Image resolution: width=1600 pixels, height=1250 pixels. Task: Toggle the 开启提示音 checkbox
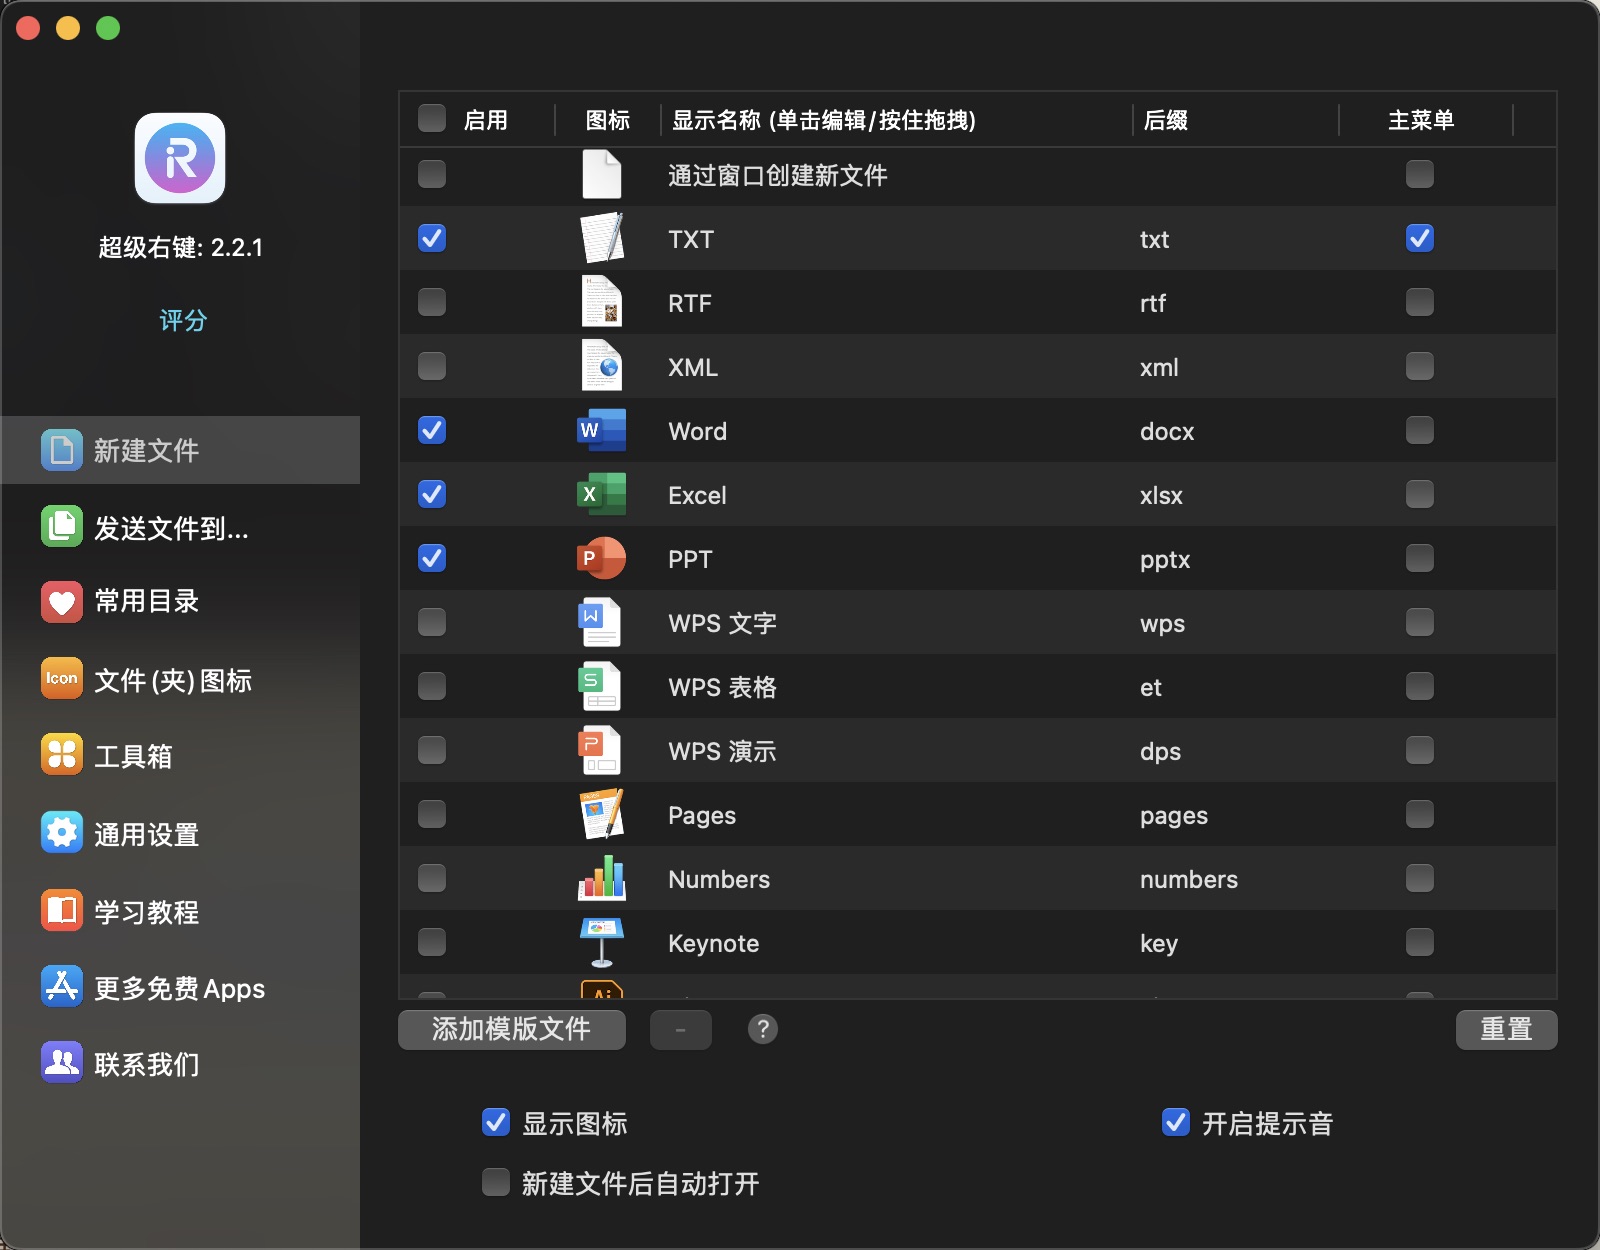1176,1122
